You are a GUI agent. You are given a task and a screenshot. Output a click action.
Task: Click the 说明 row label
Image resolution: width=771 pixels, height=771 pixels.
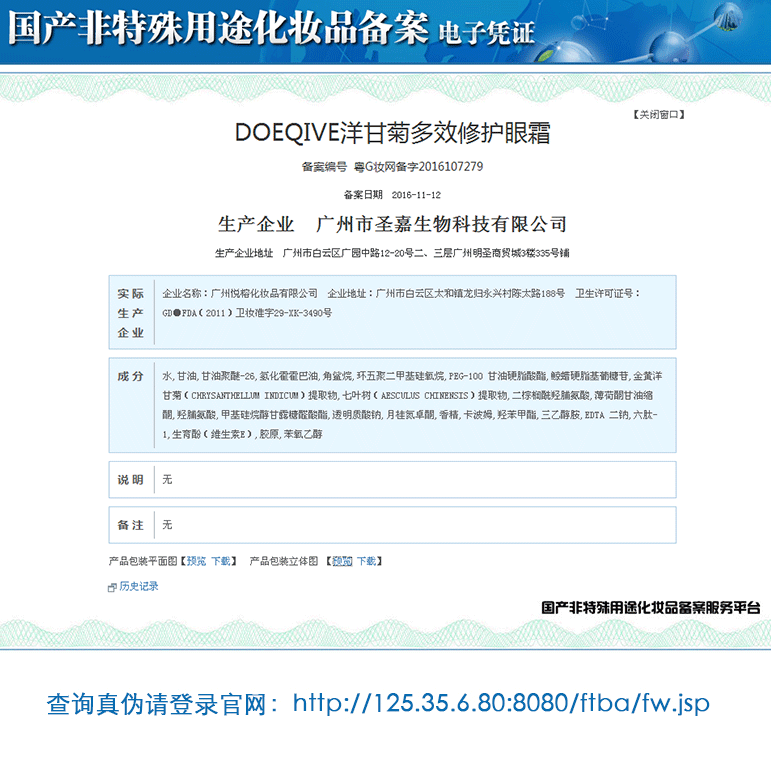[x=130, y=480]
